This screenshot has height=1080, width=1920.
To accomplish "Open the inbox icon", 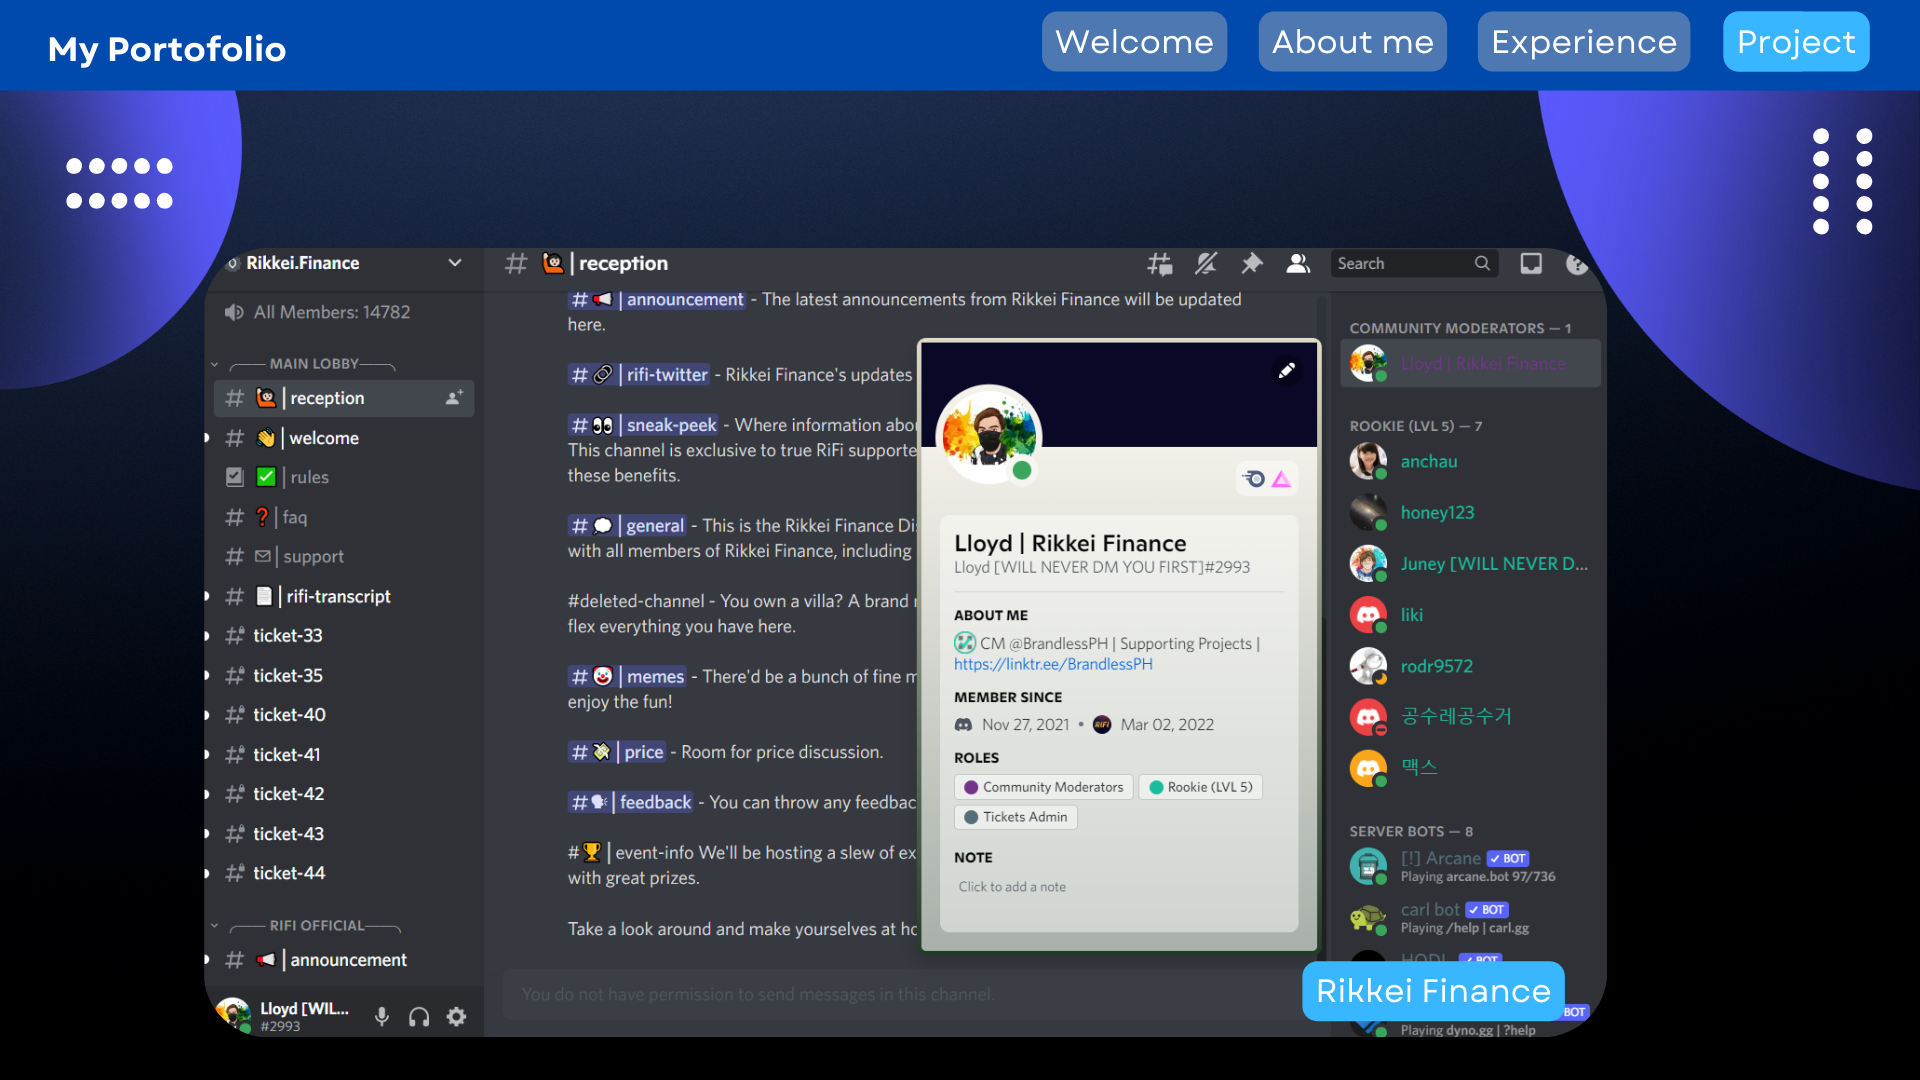I will pos(1530,263).
